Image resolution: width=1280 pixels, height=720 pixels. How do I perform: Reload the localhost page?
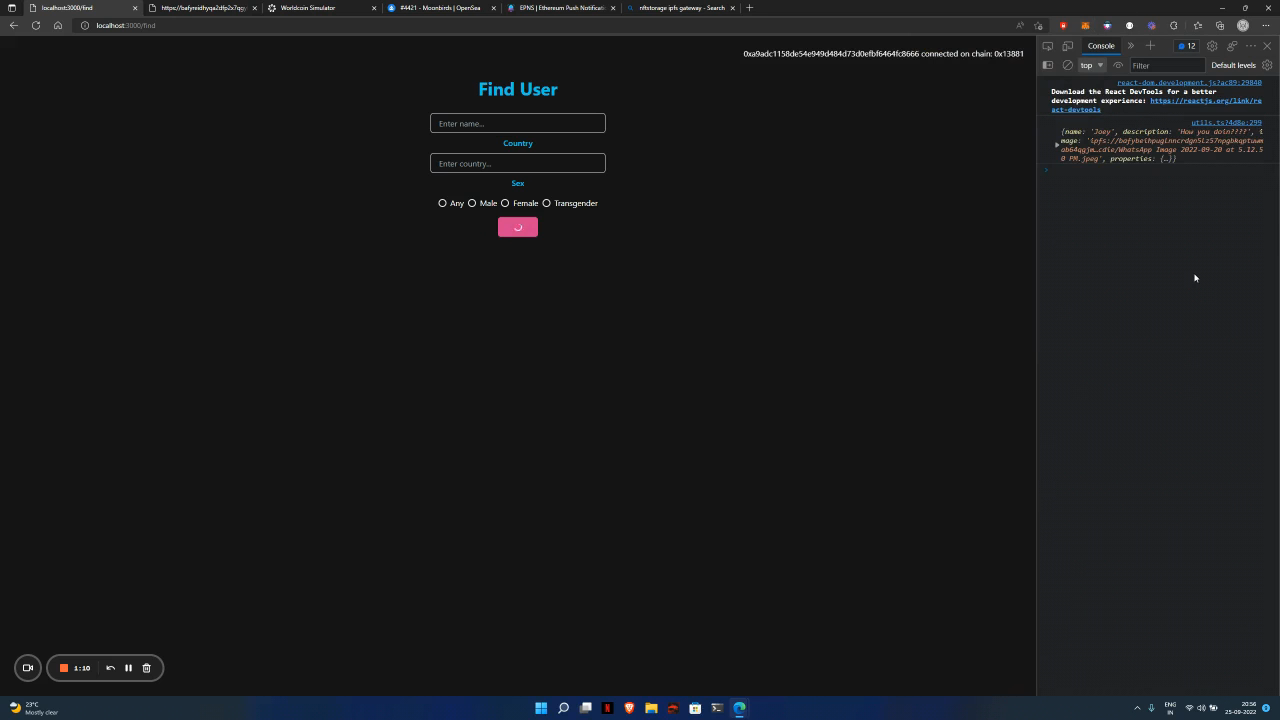[36, 25]
